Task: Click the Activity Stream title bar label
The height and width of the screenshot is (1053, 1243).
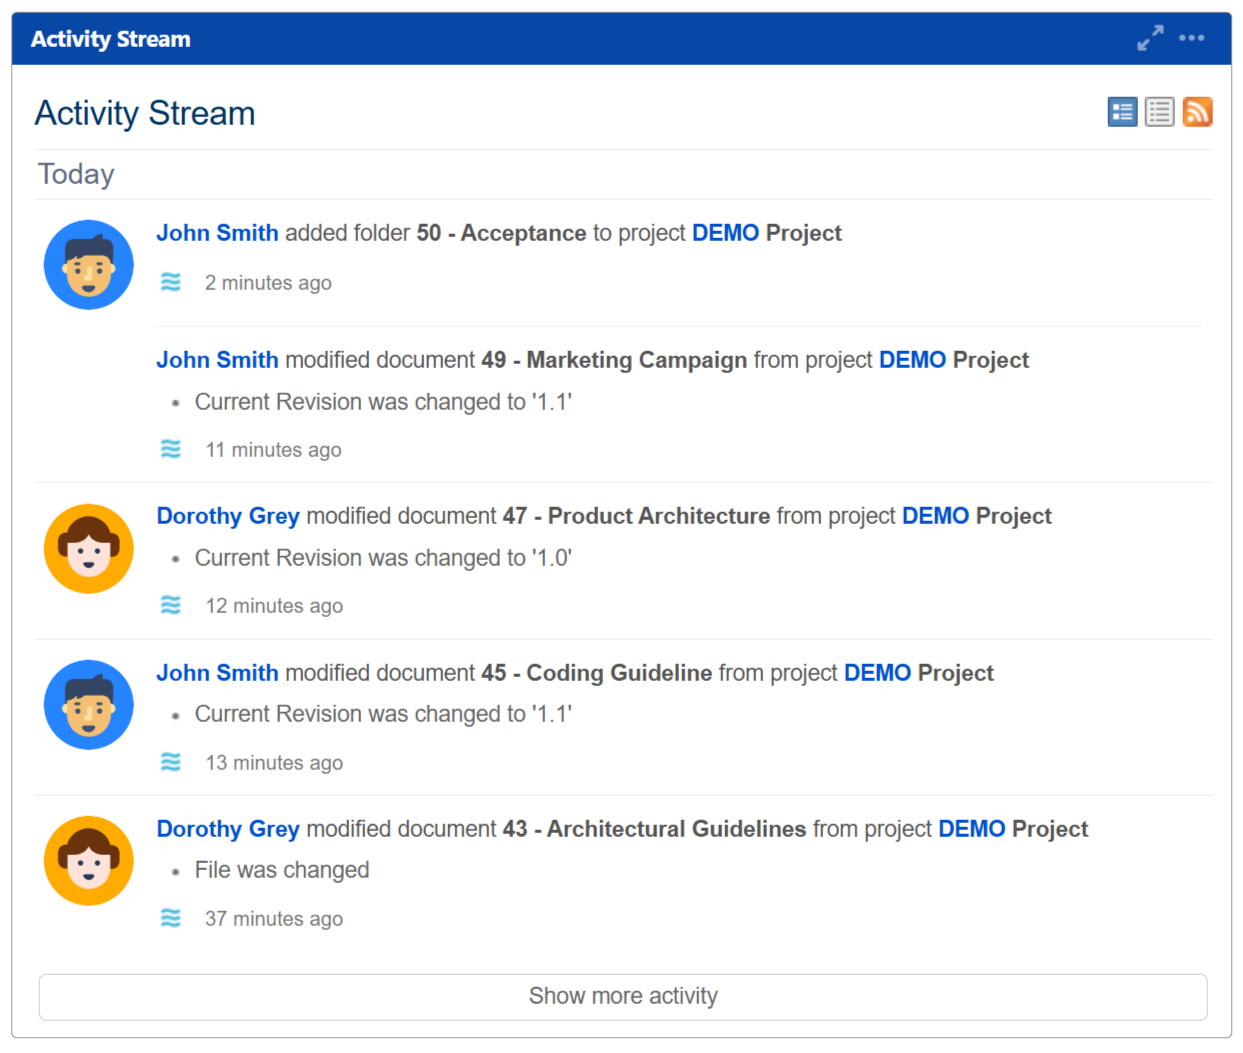Action: [x=110, y=39]
